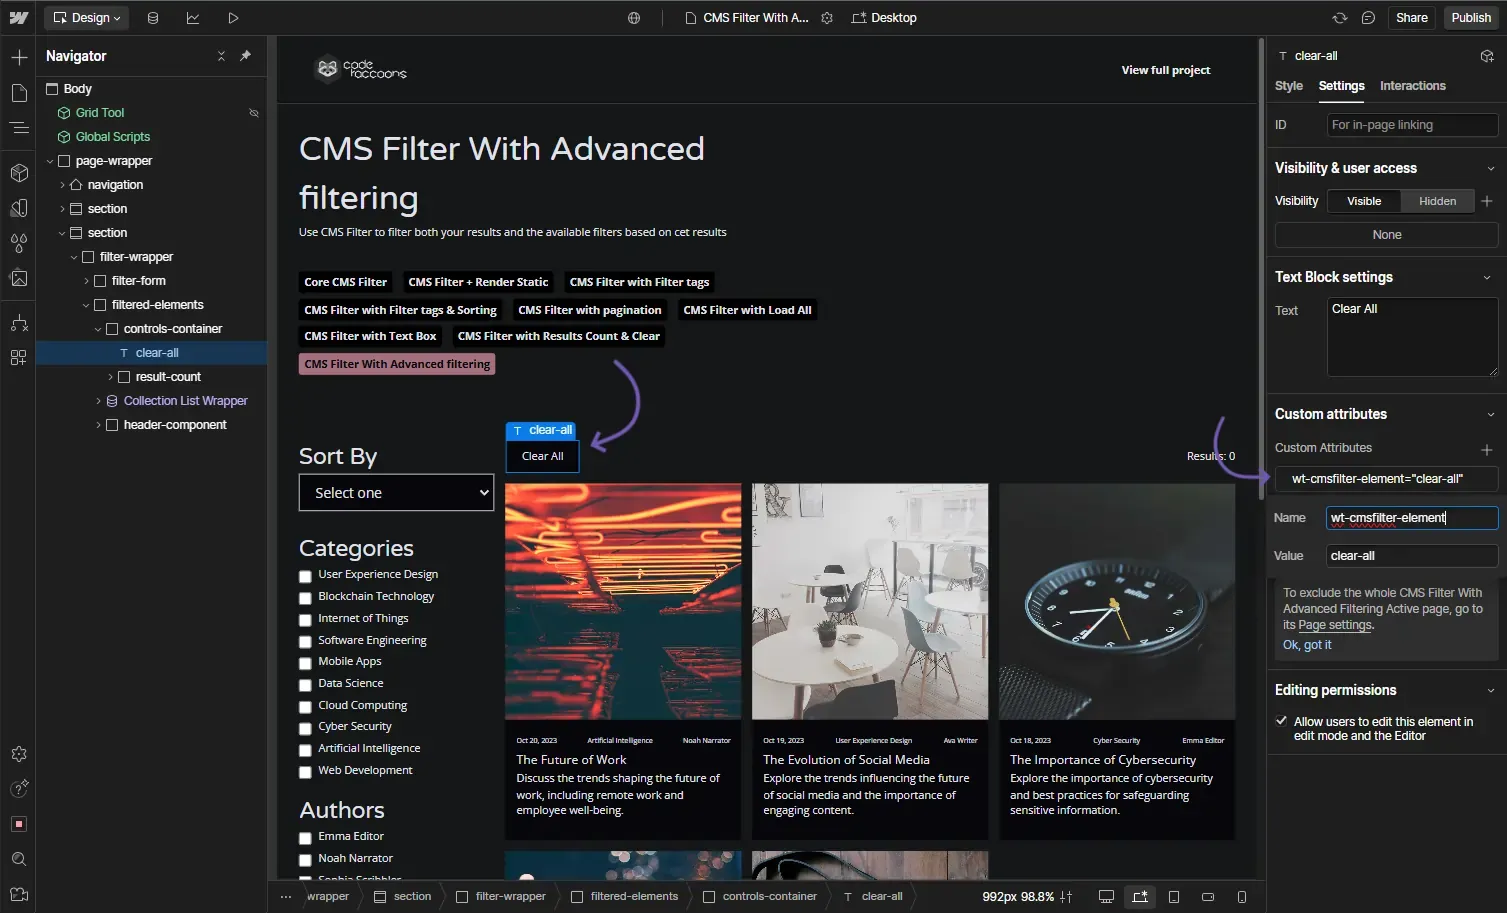
Task: Collapse Visibility & user access section
Action: (x=1490, y=168)
